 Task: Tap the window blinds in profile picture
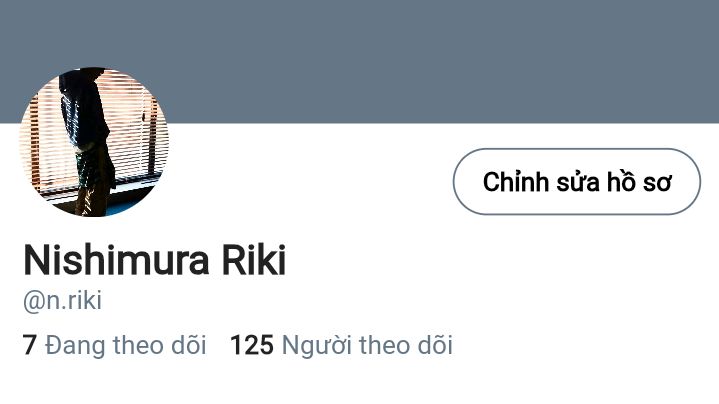tap(133, 133)
